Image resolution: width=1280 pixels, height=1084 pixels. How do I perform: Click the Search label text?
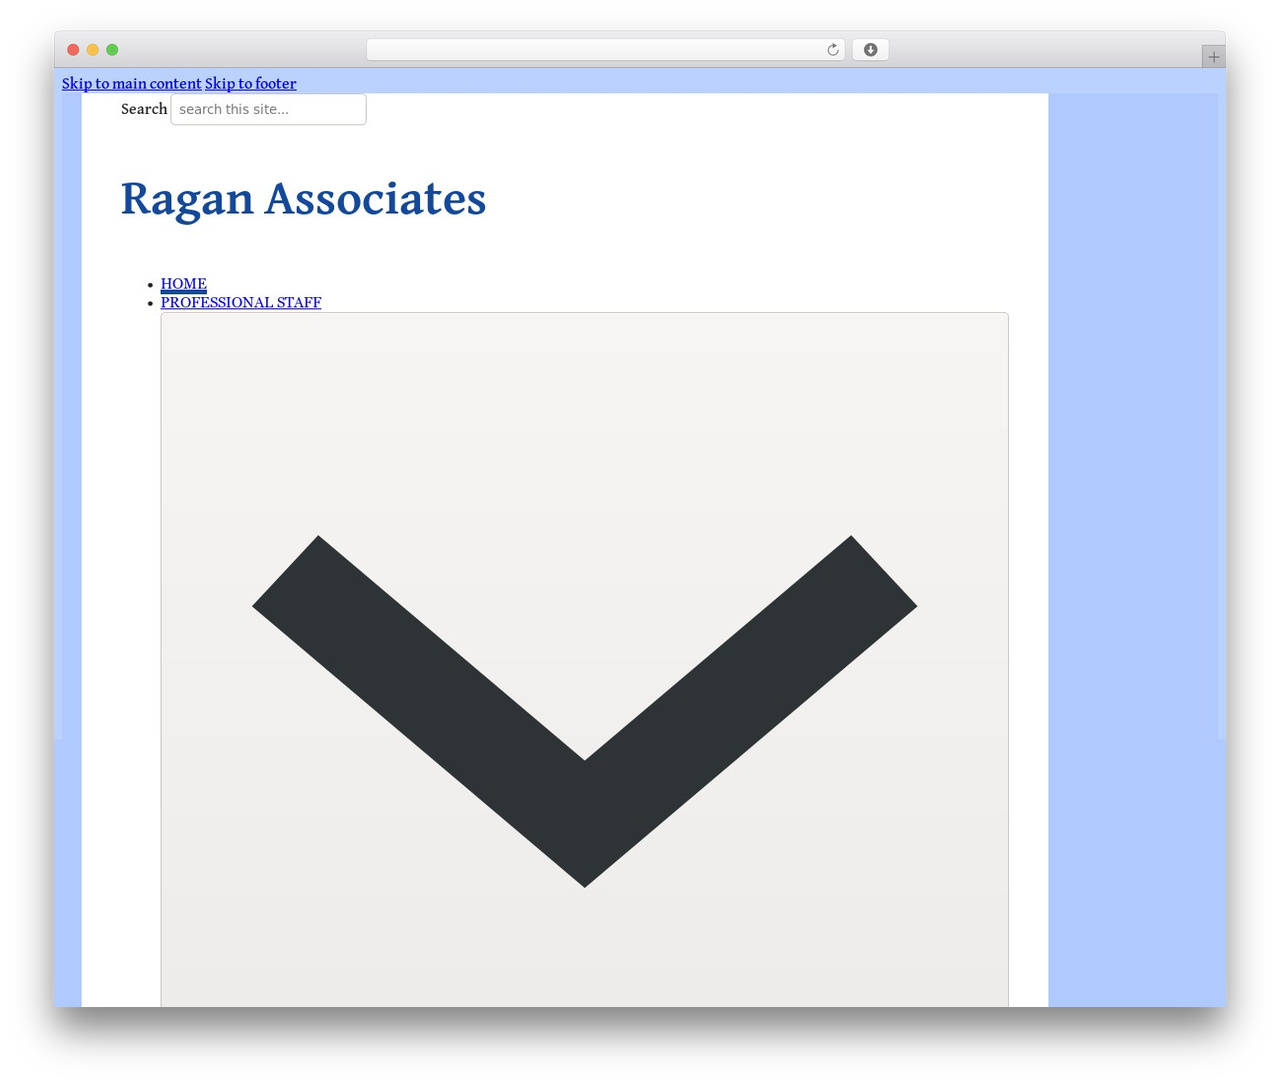coord(144,109)
